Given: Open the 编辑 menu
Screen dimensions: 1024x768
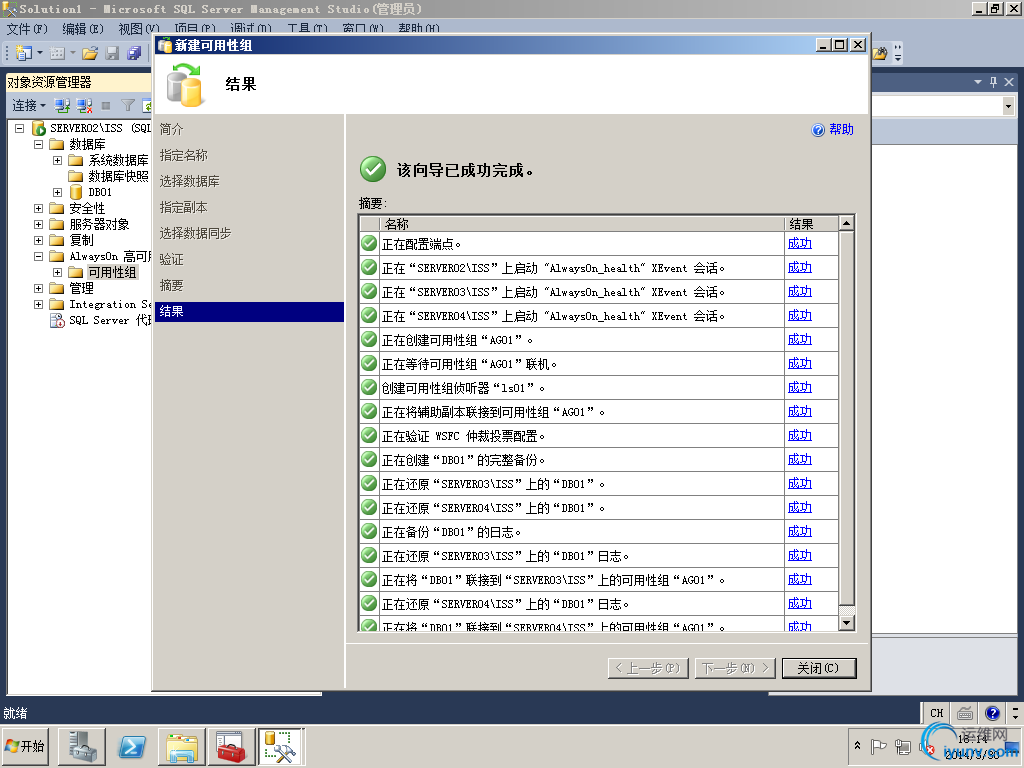Looking at the screenshot, I should 82,29.
